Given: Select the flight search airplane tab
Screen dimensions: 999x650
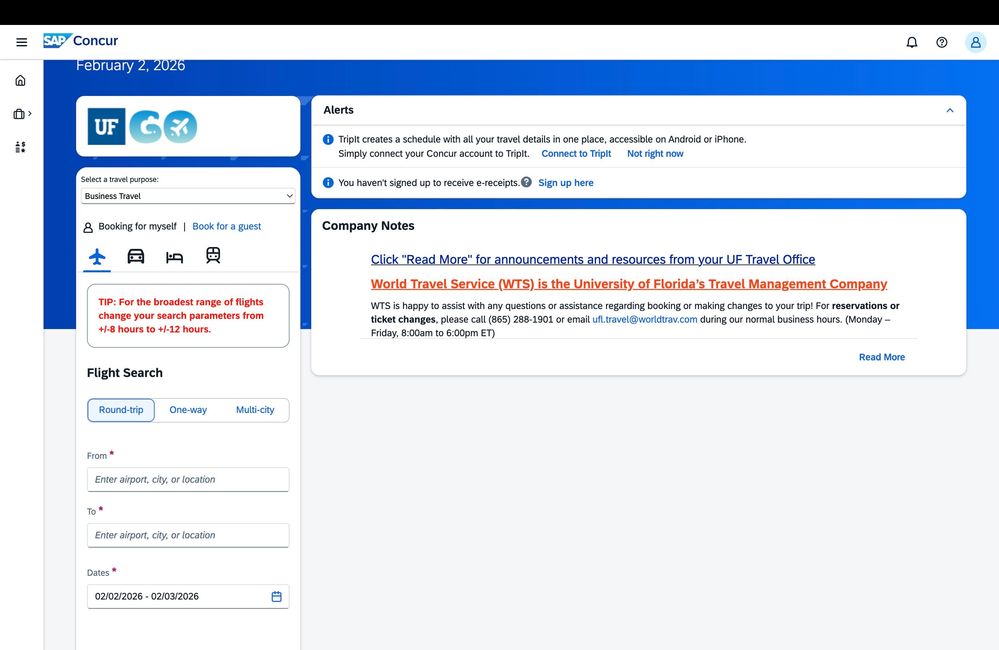Looking at the screenshot, I should 97,257.
